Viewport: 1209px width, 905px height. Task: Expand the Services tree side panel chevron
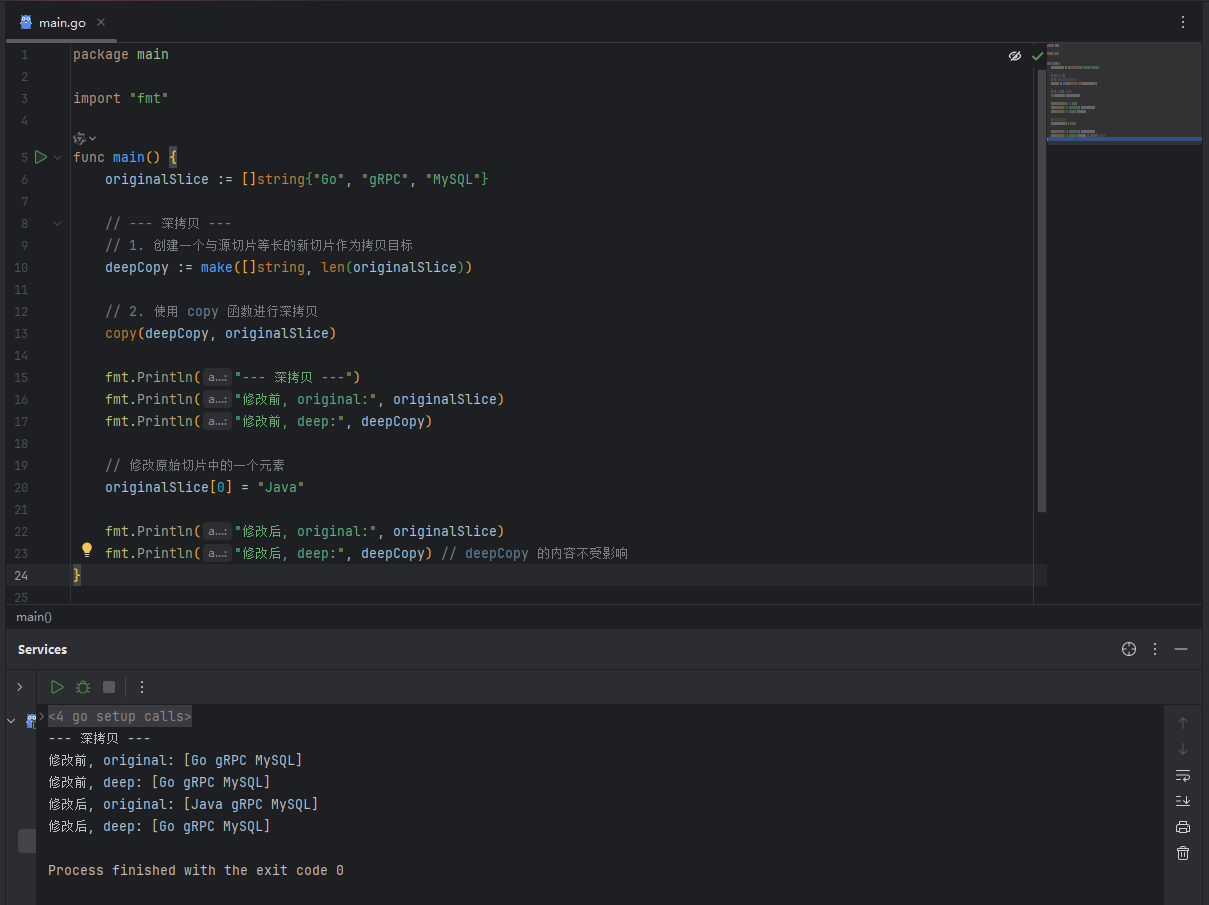19,687
